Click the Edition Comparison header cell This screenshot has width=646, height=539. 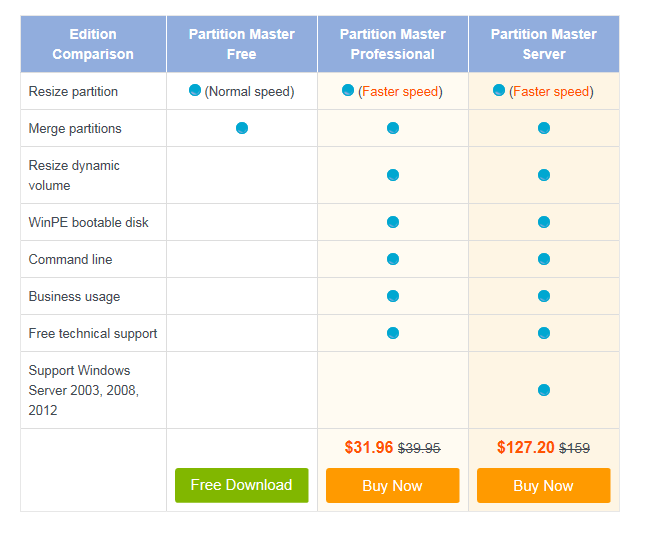pyautogui.click(x=93, y=44)
